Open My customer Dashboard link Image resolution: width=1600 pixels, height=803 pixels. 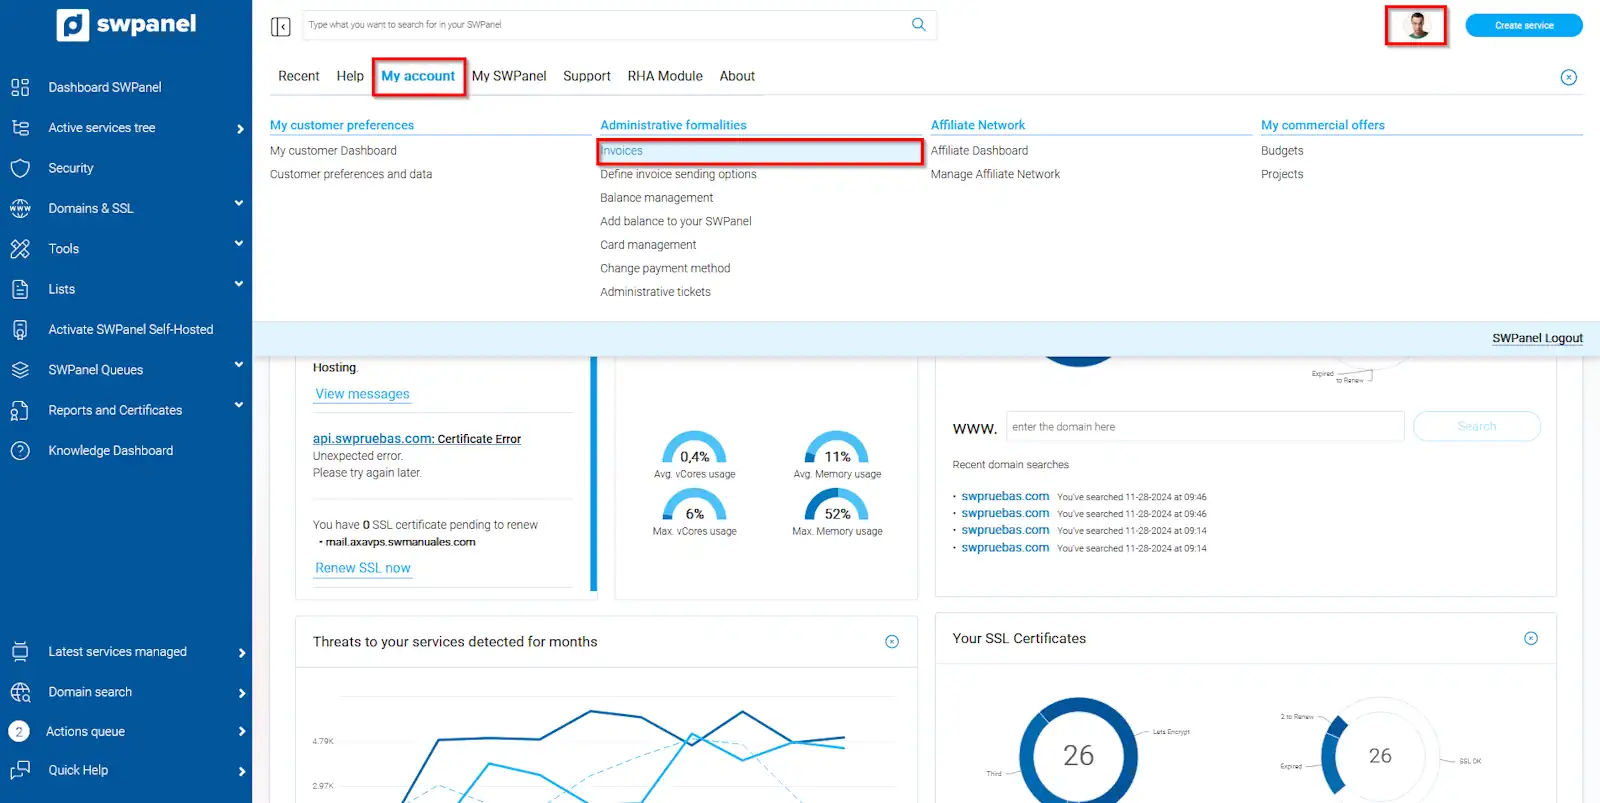click(333, 151)
